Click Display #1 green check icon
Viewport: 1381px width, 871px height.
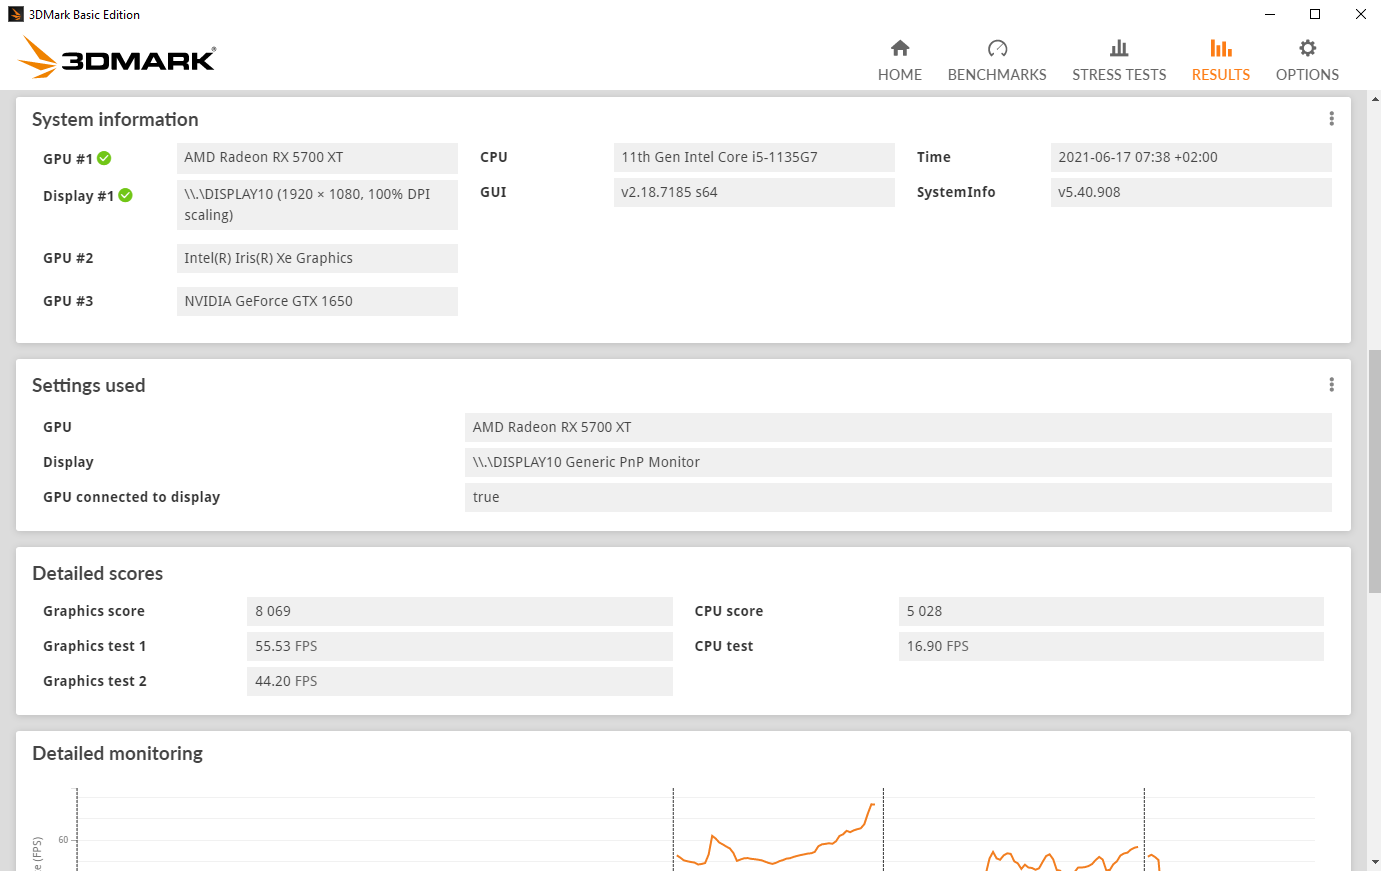click(126, 195)
